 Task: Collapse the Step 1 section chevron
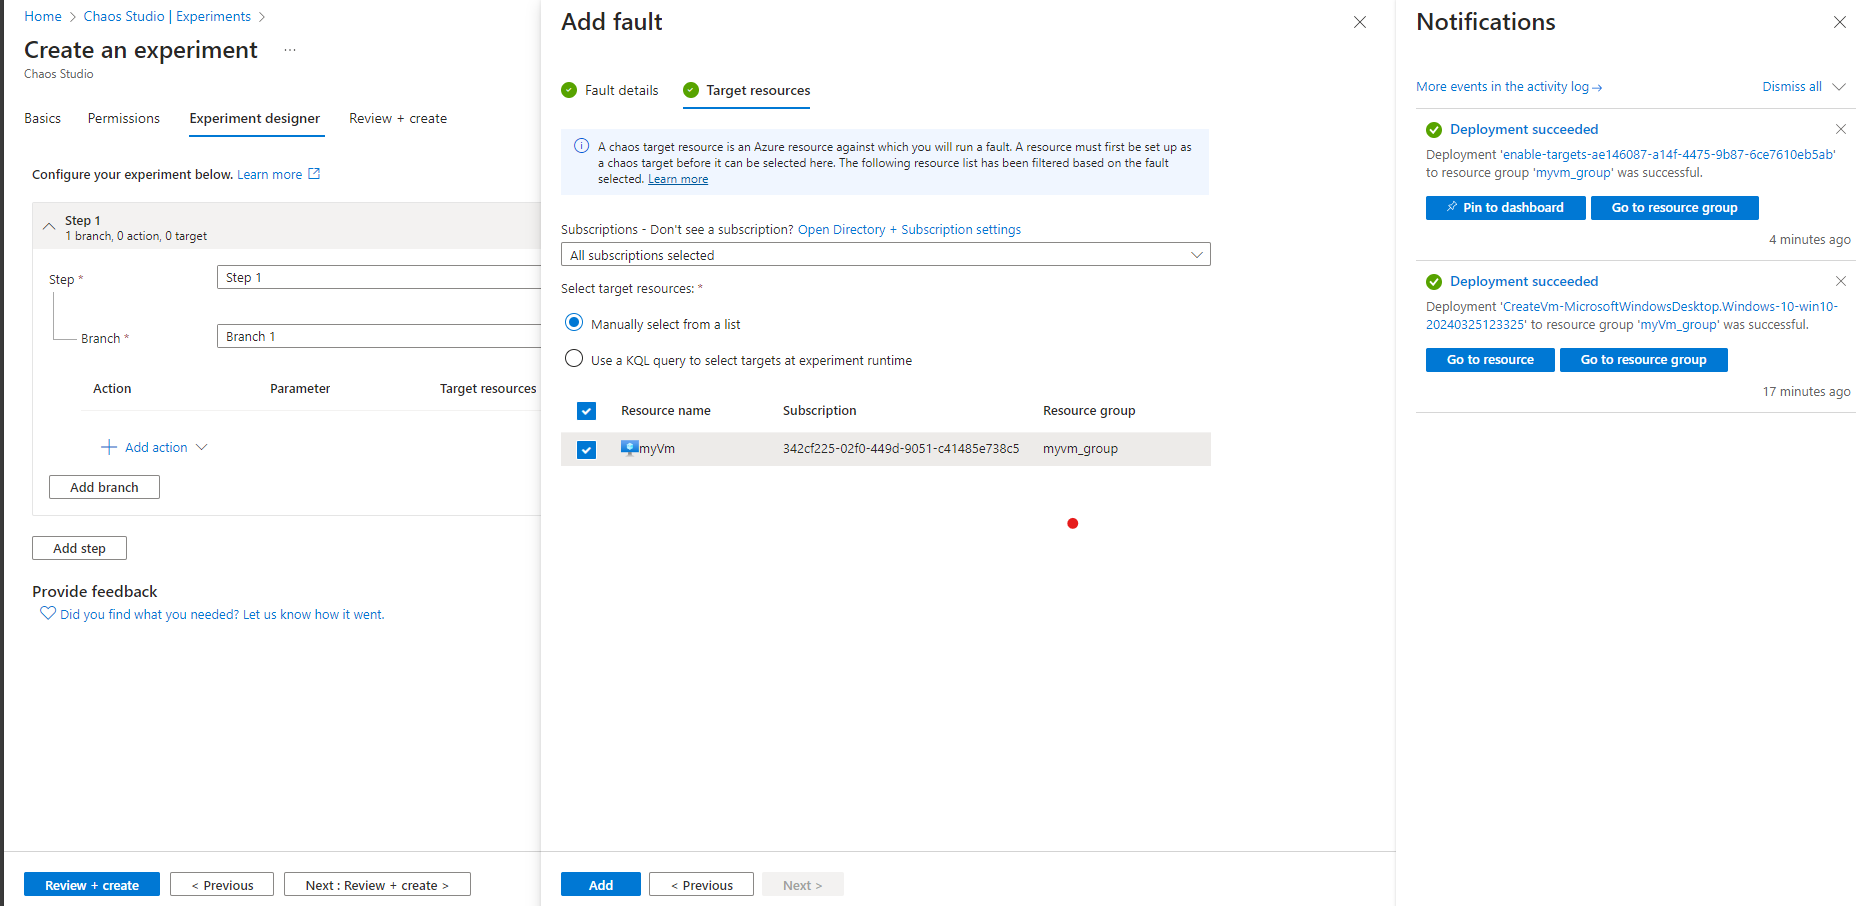[x=49, y=227]
